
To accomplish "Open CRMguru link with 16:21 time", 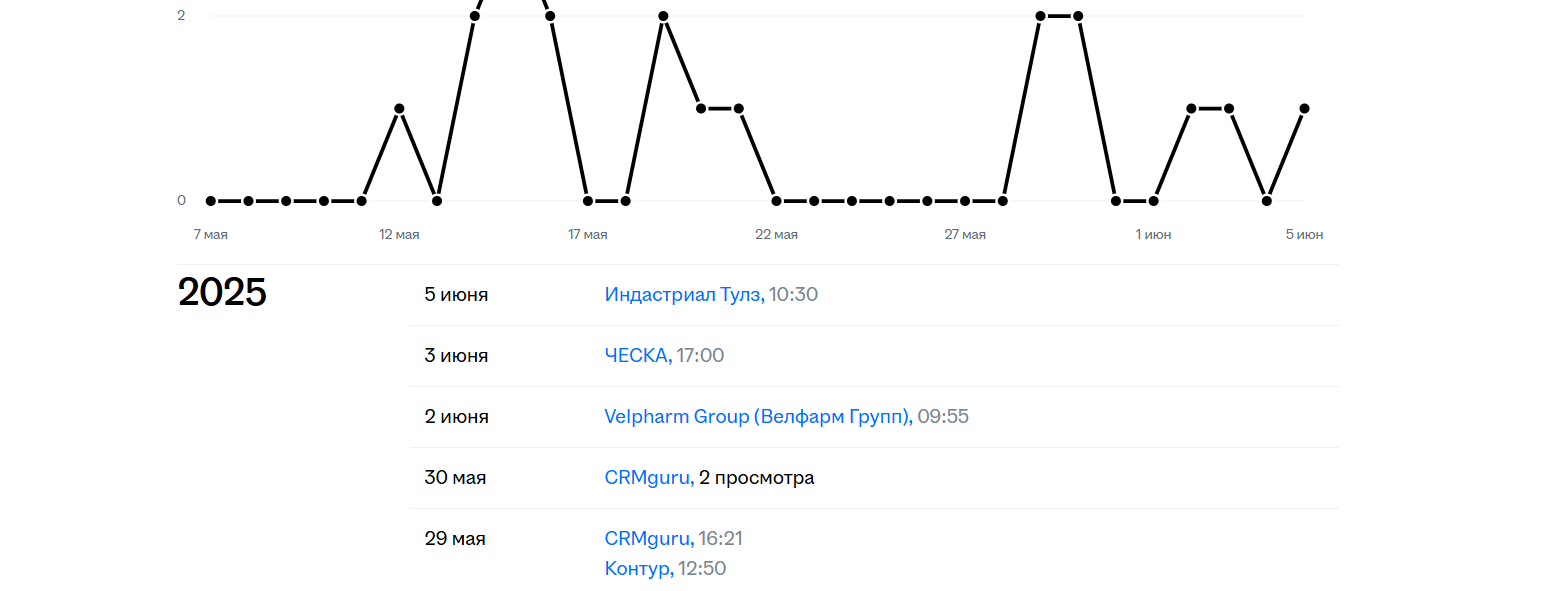I will (x=648, y=539).
